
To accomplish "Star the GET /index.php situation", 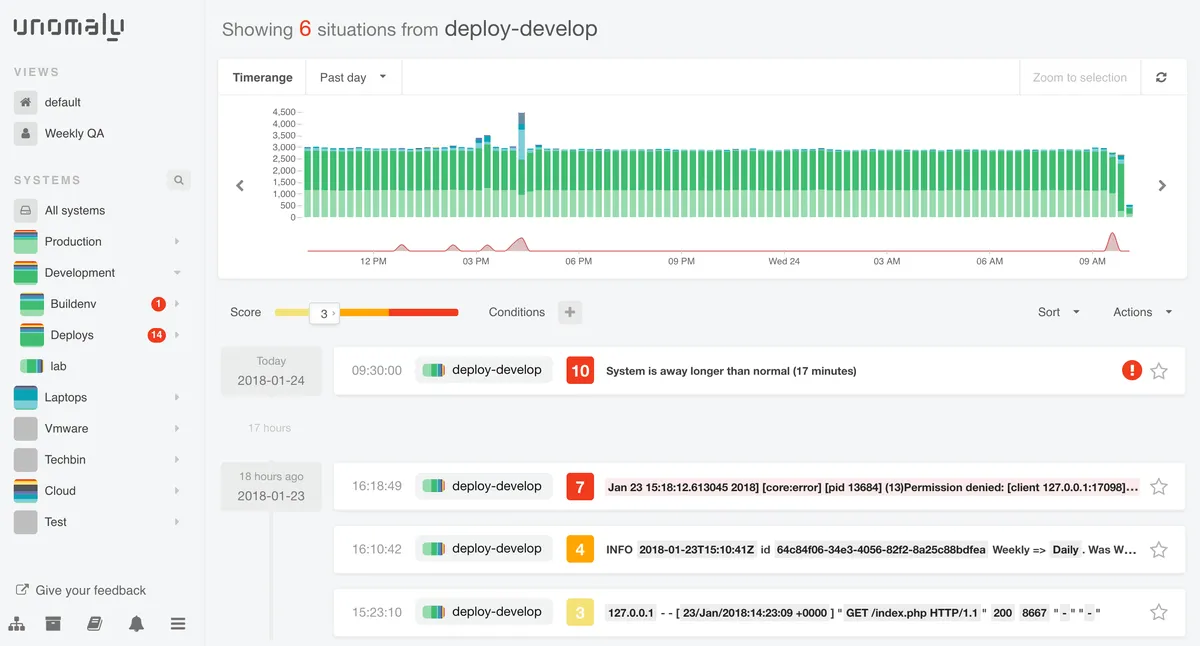I will pyautogui.click(x=1159, y=612).
